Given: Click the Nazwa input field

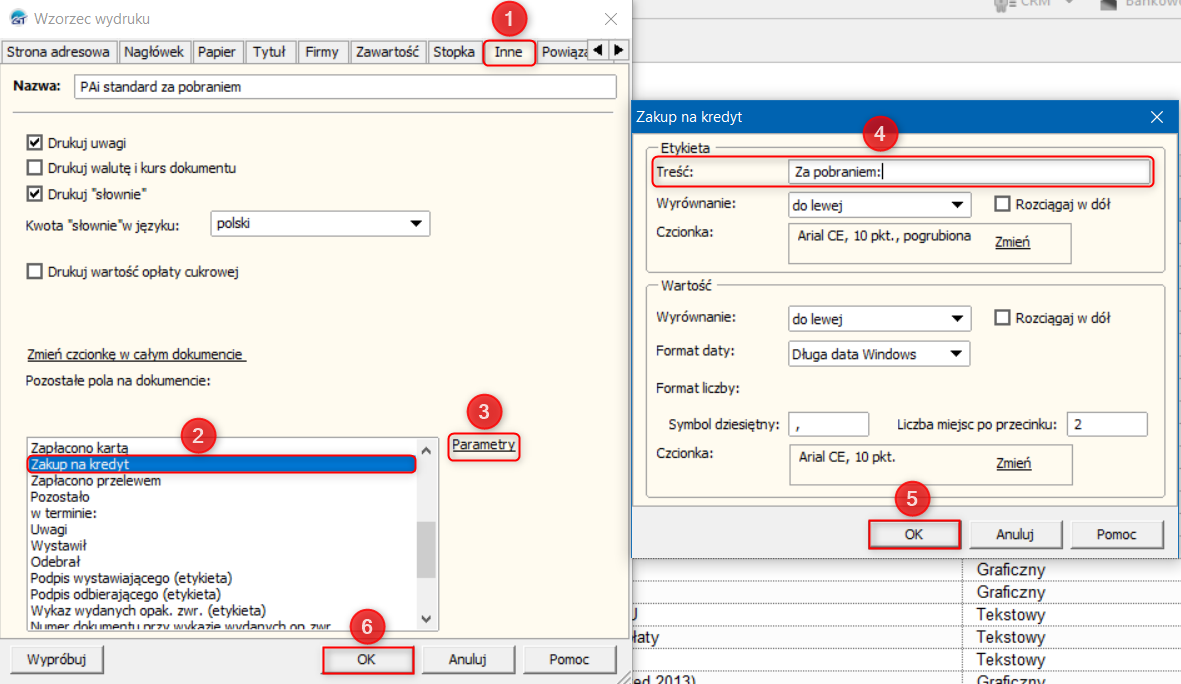Looking at the screenshot, I should 345,87.
